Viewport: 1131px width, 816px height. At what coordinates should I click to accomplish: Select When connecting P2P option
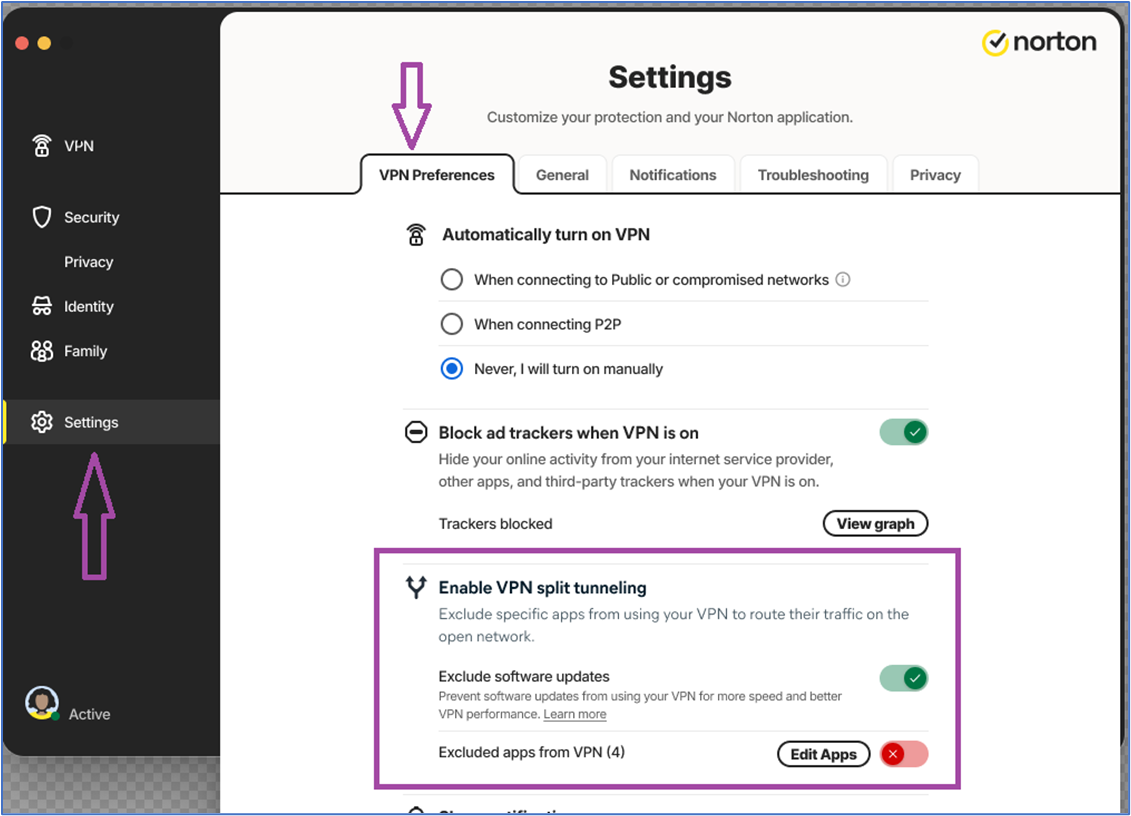click(x=452, y=324)
